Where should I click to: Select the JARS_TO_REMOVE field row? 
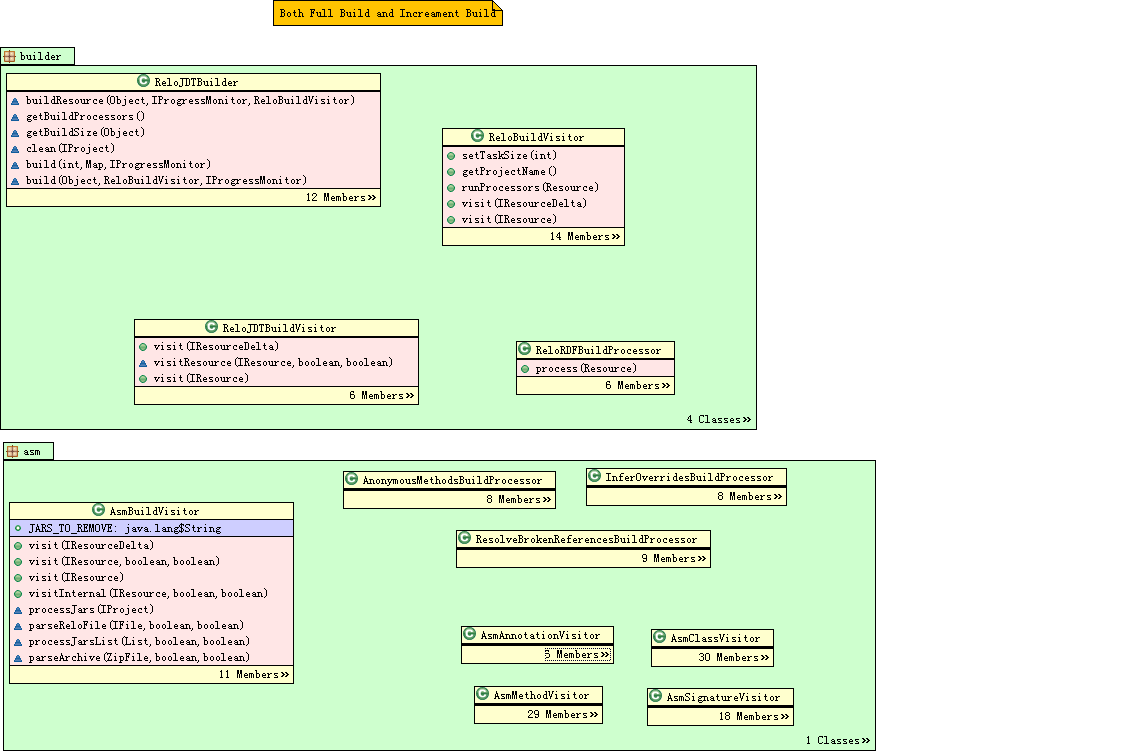[x=152, y=528]
